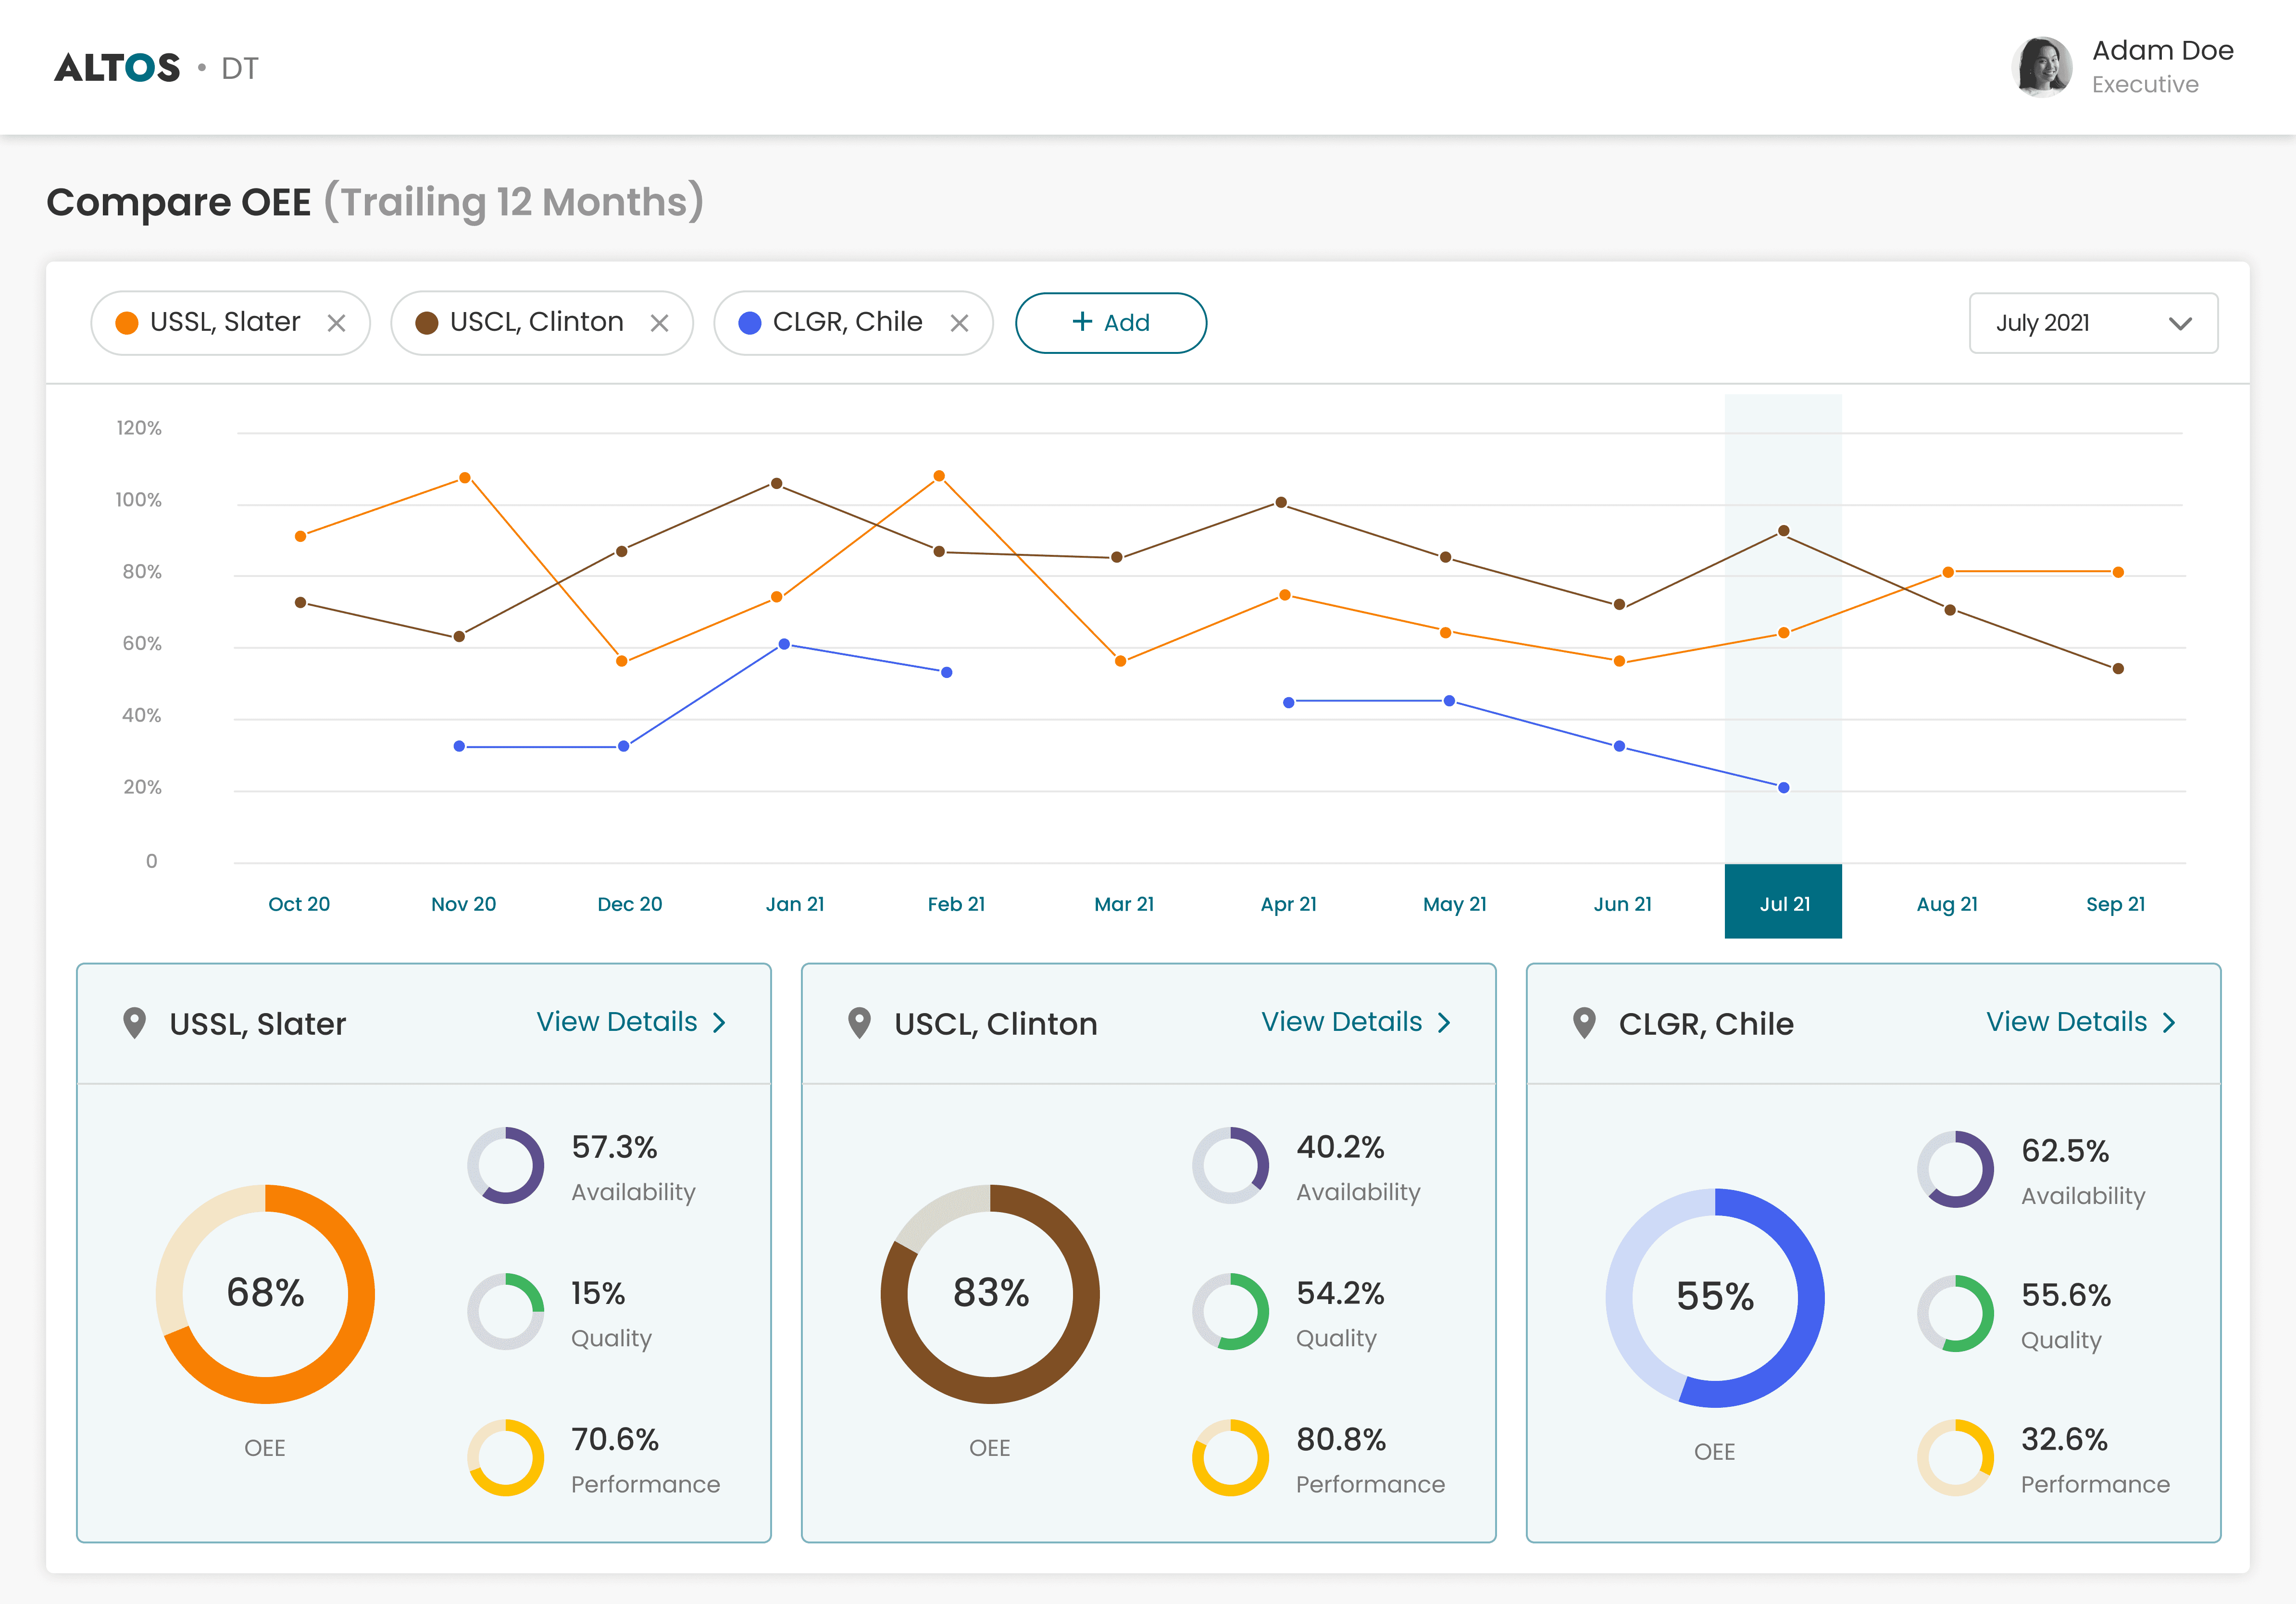Click location pin icon beside CLGR, Chile
Image resolution: width=2296 pixels, height=1604 pixels.
coord(1584,1023)
